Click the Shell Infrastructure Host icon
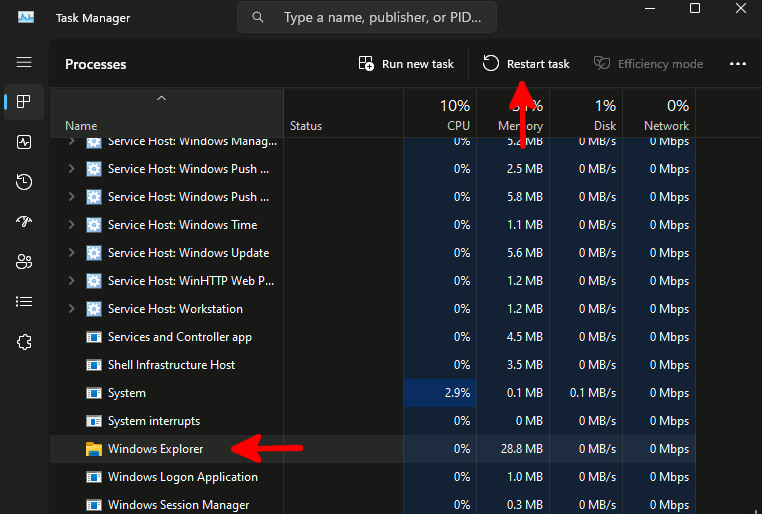762x514 pixels. (94, 365)
